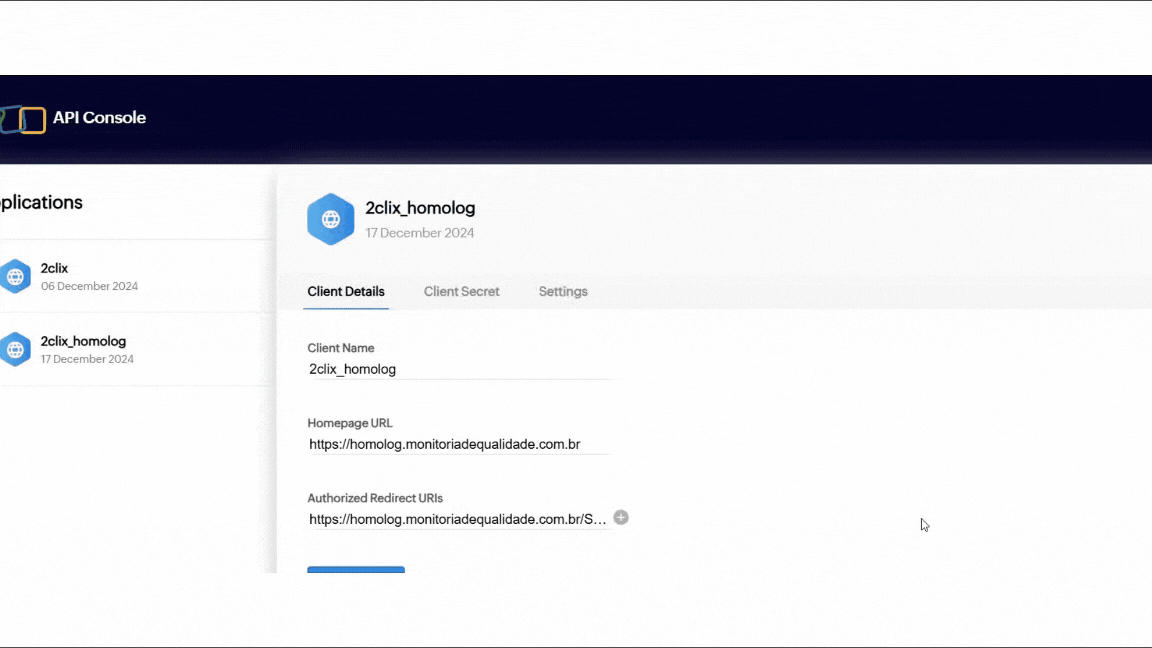Click the Zoho logo in header
The image size is (1152, 648).
pyautogui.click(x=24, y=120)
